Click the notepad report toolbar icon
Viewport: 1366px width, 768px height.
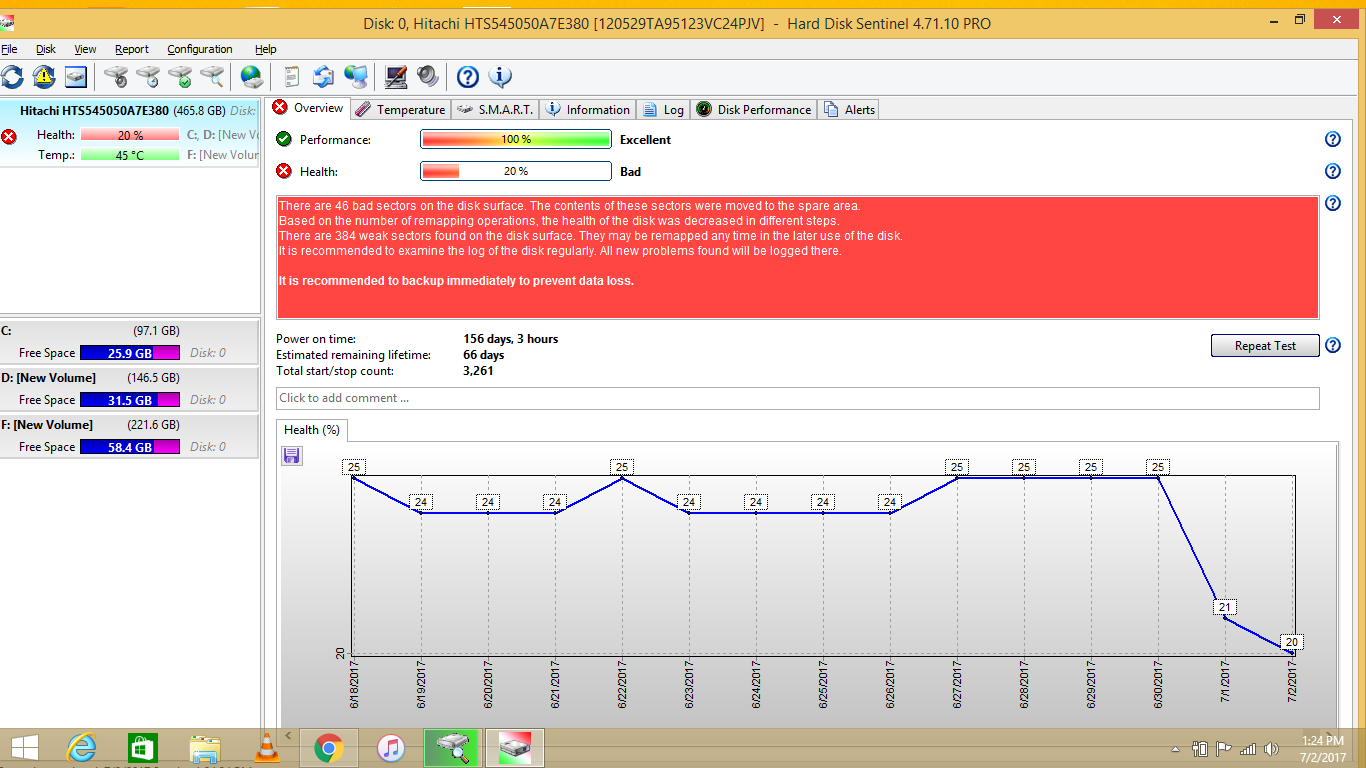(291, 76)
